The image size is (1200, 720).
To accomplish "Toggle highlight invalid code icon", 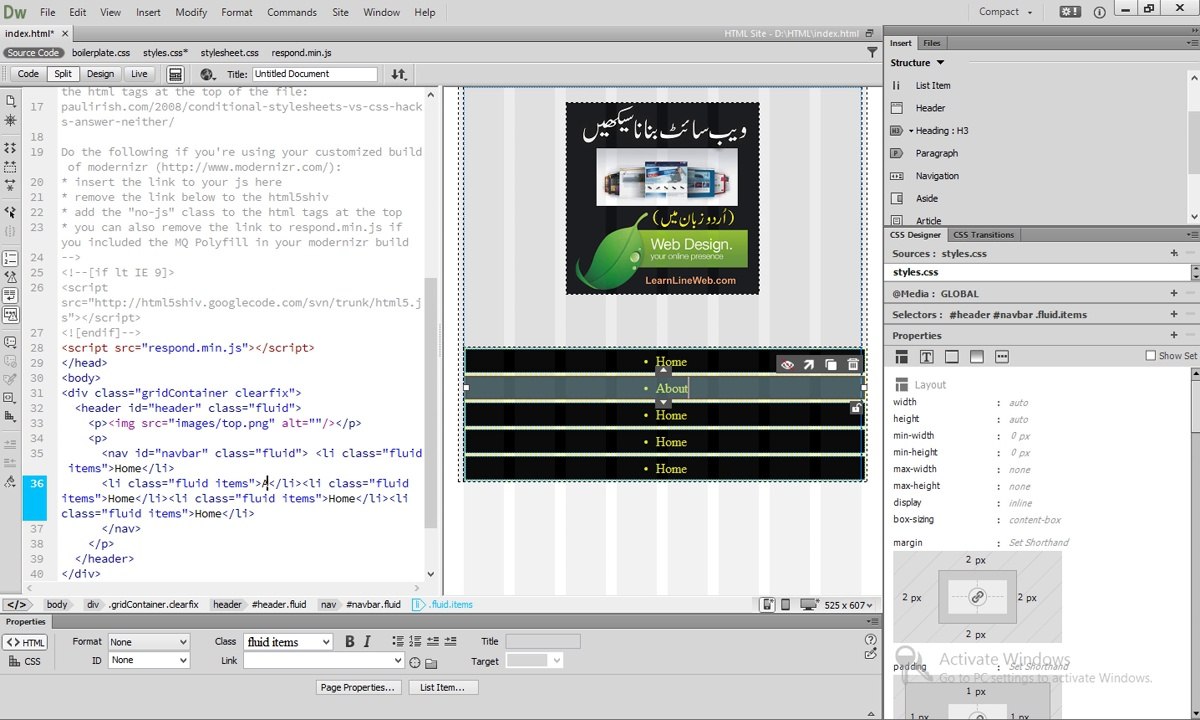I will [x=10, y=277].
